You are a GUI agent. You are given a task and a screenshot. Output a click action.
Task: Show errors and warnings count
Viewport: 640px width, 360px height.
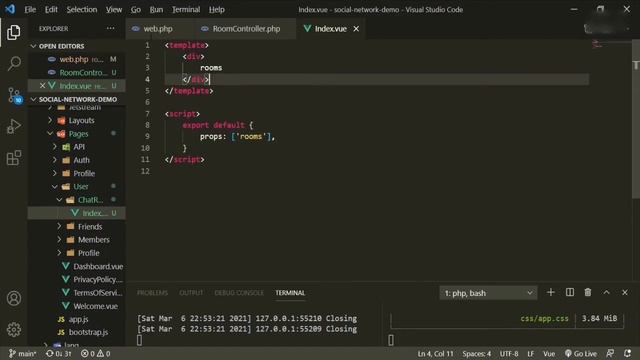tap(96, 353)
